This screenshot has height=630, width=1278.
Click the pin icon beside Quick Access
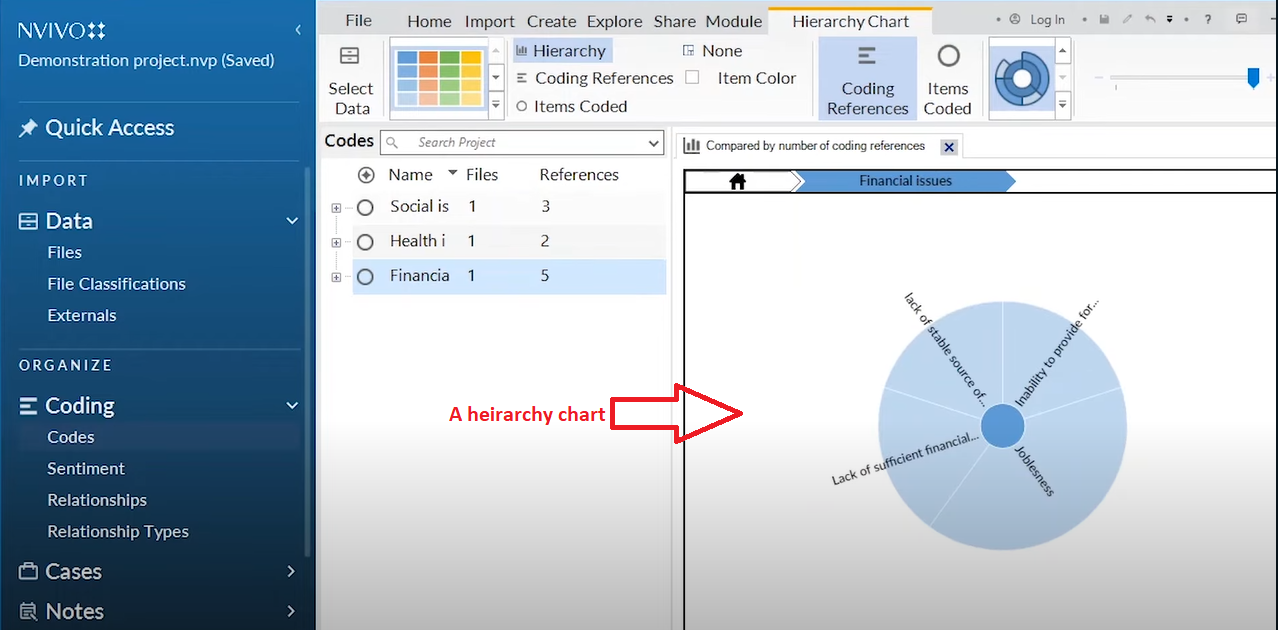coord(28,128)
